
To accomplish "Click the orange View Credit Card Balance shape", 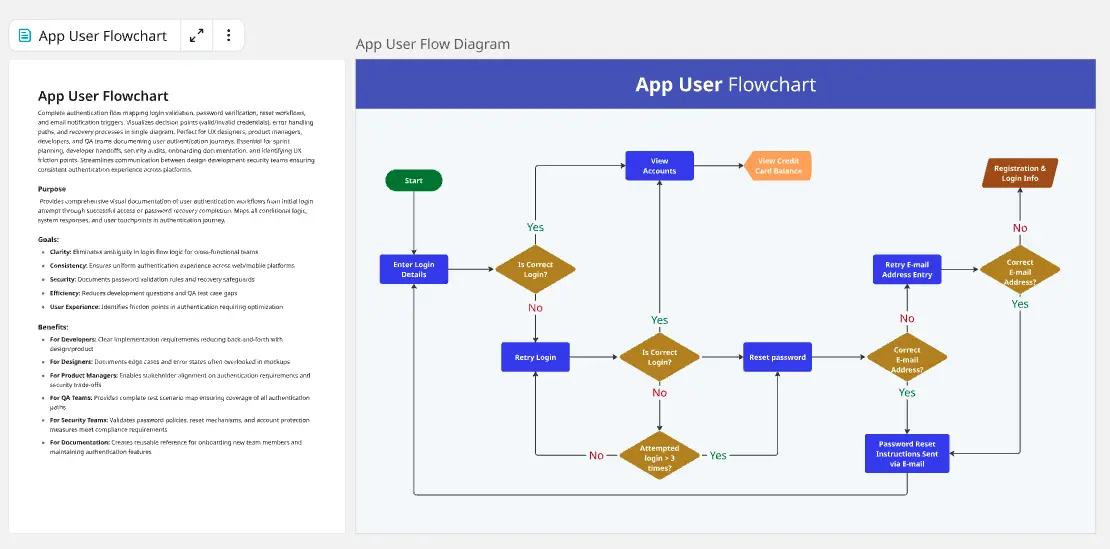I will tap(777, 166).
